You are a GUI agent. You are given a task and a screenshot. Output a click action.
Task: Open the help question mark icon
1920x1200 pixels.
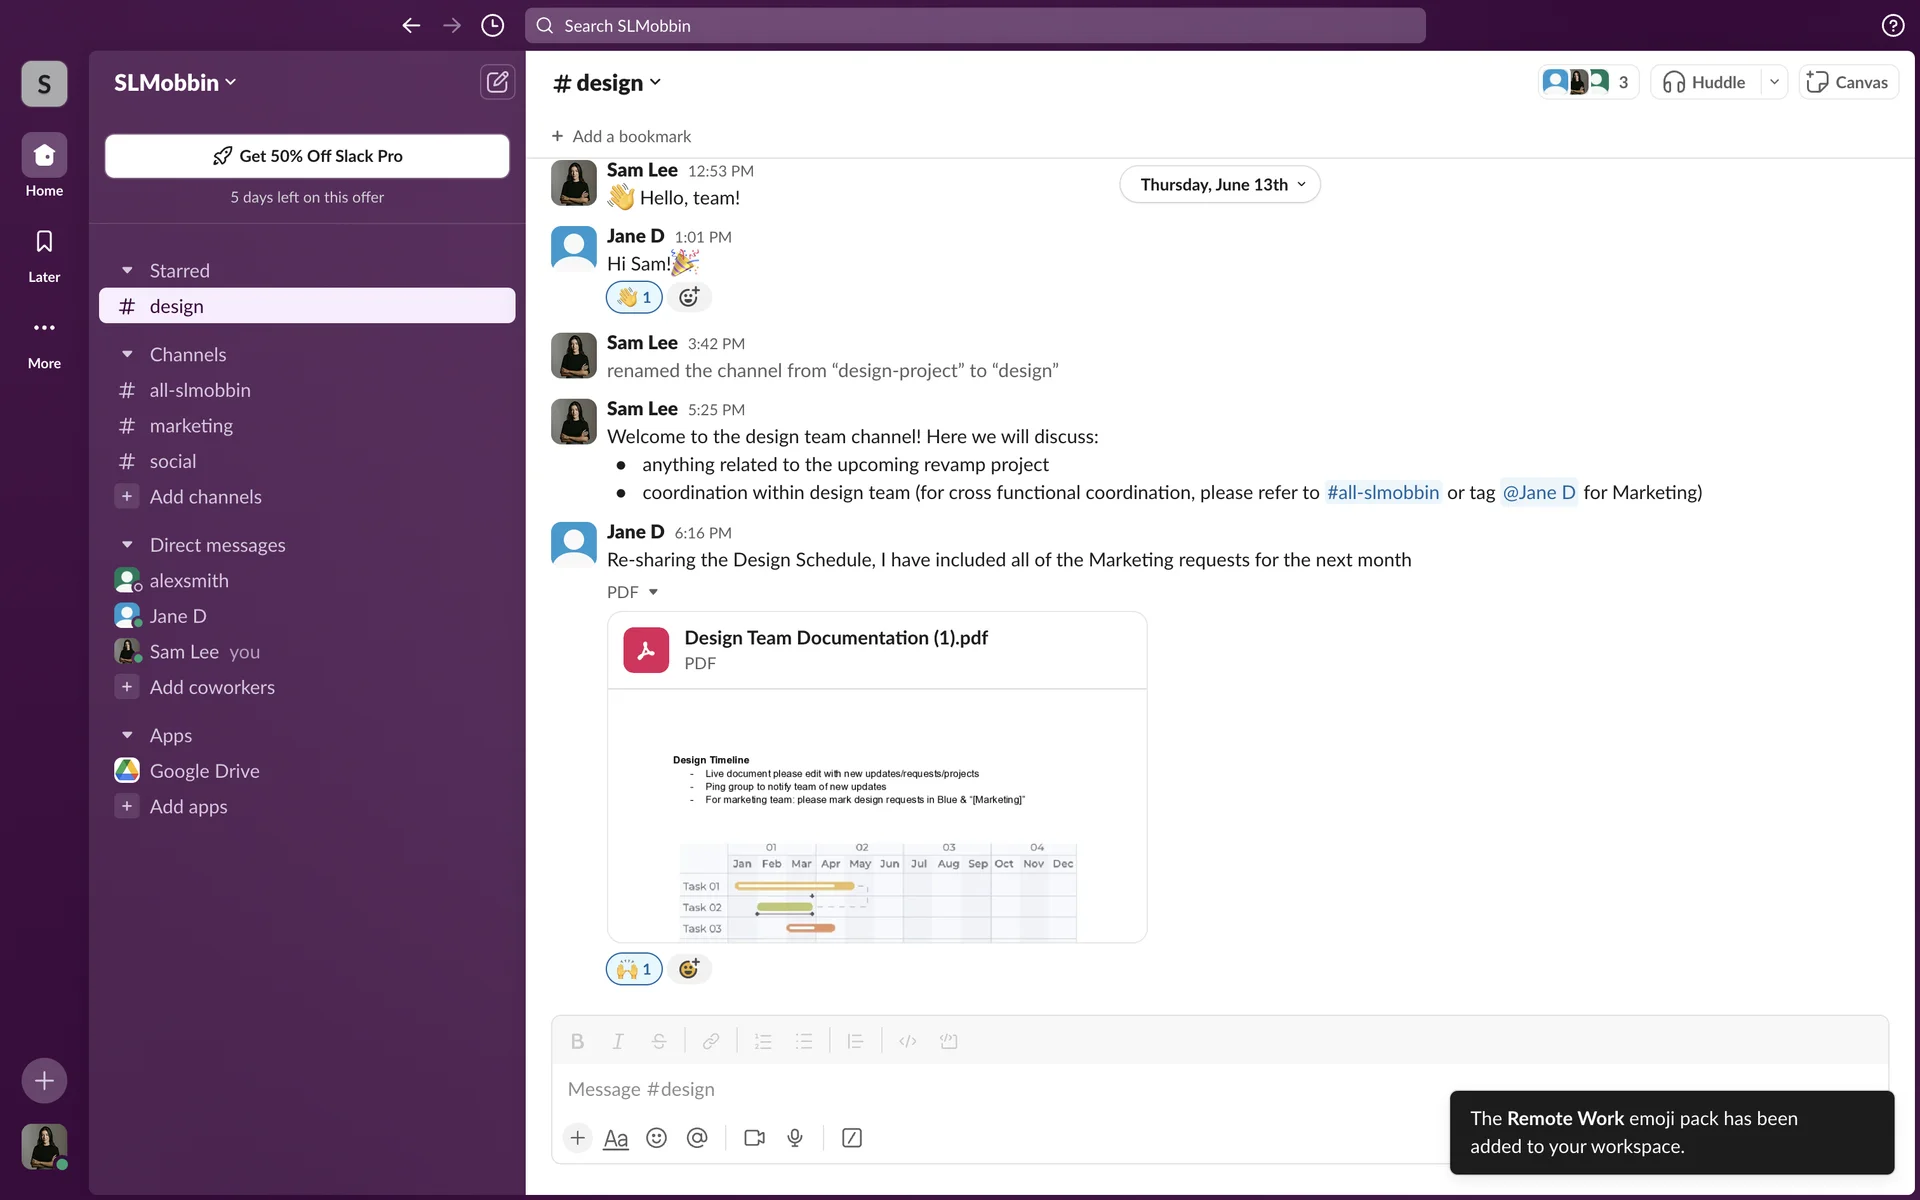pyautogui.click(x=1892, y=26)
